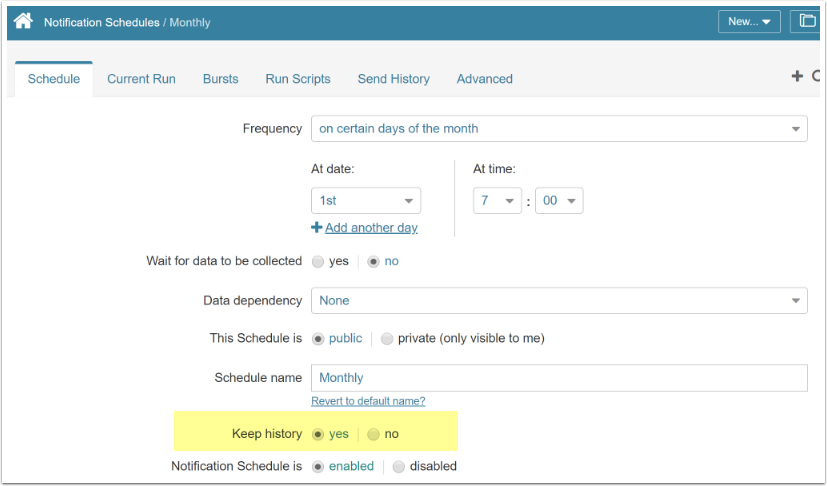Click the folder icon in top bar
This screenshot has width=827, height=486.
(x=804, y=21)
